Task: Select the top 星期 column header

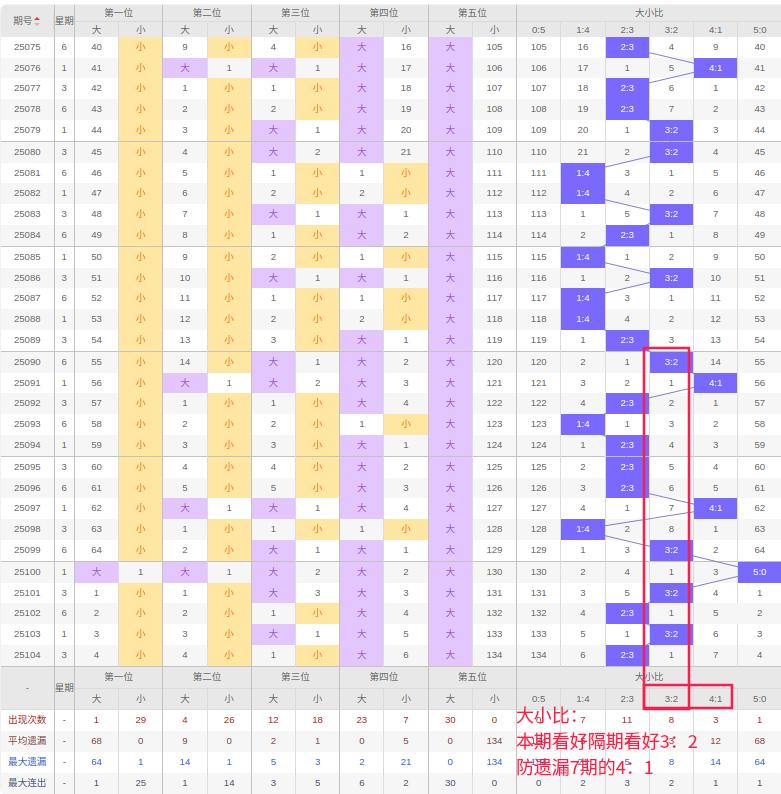Action: tap(64, 21)
